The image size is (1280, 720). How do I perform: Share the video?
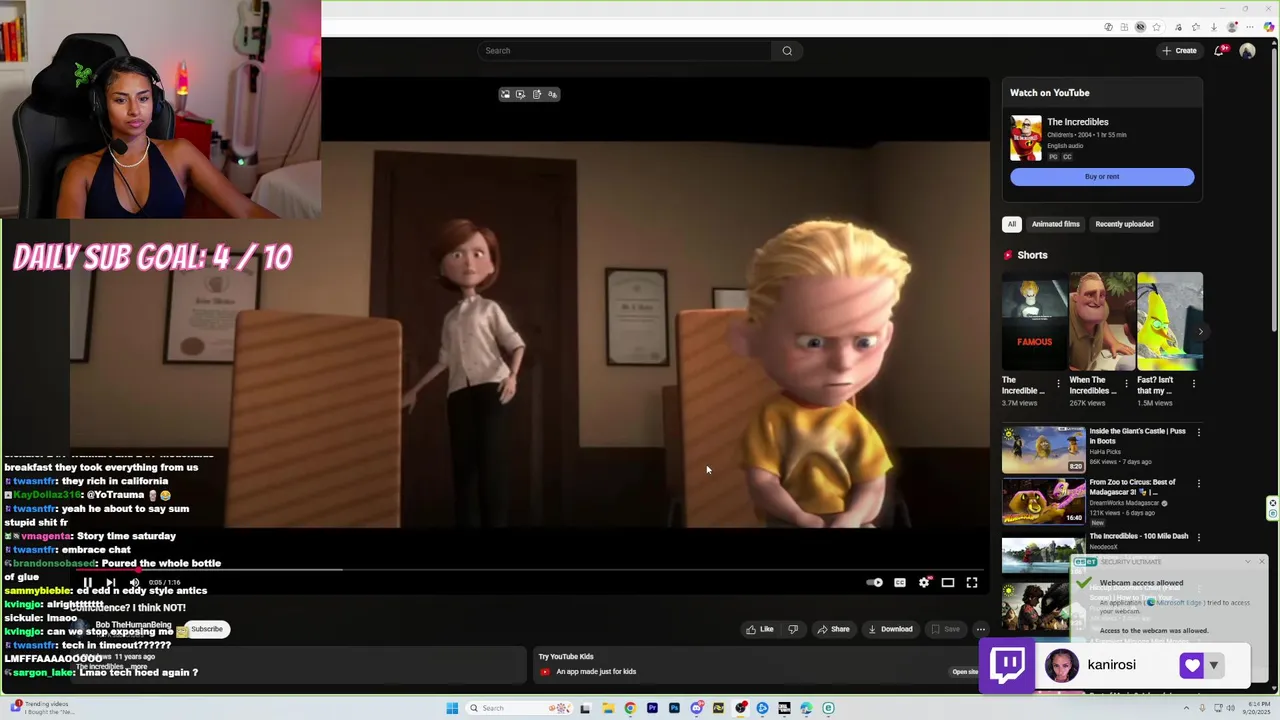[833, 629]
